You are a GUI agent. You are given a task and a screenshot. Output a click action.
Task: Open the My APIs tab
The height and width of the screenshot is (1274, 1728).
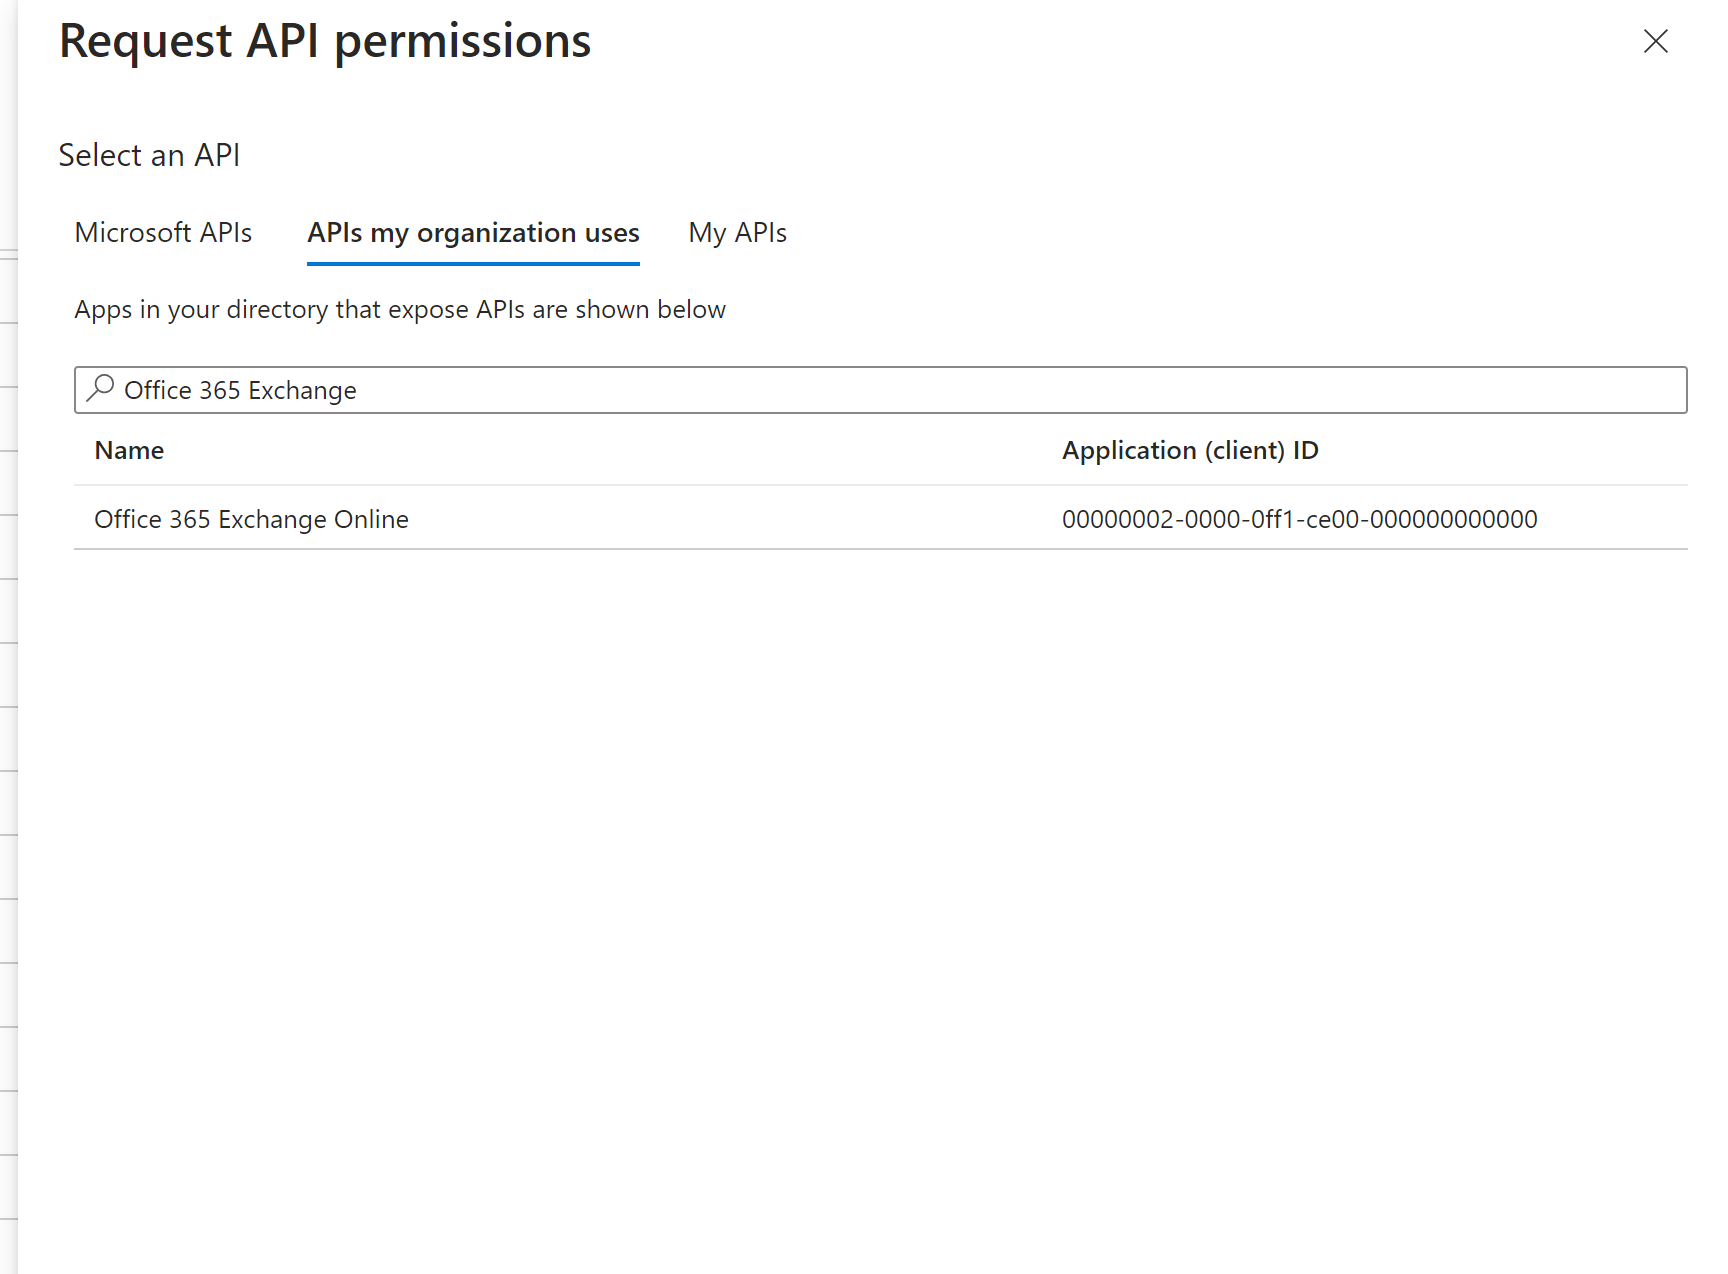click(737, 233)
